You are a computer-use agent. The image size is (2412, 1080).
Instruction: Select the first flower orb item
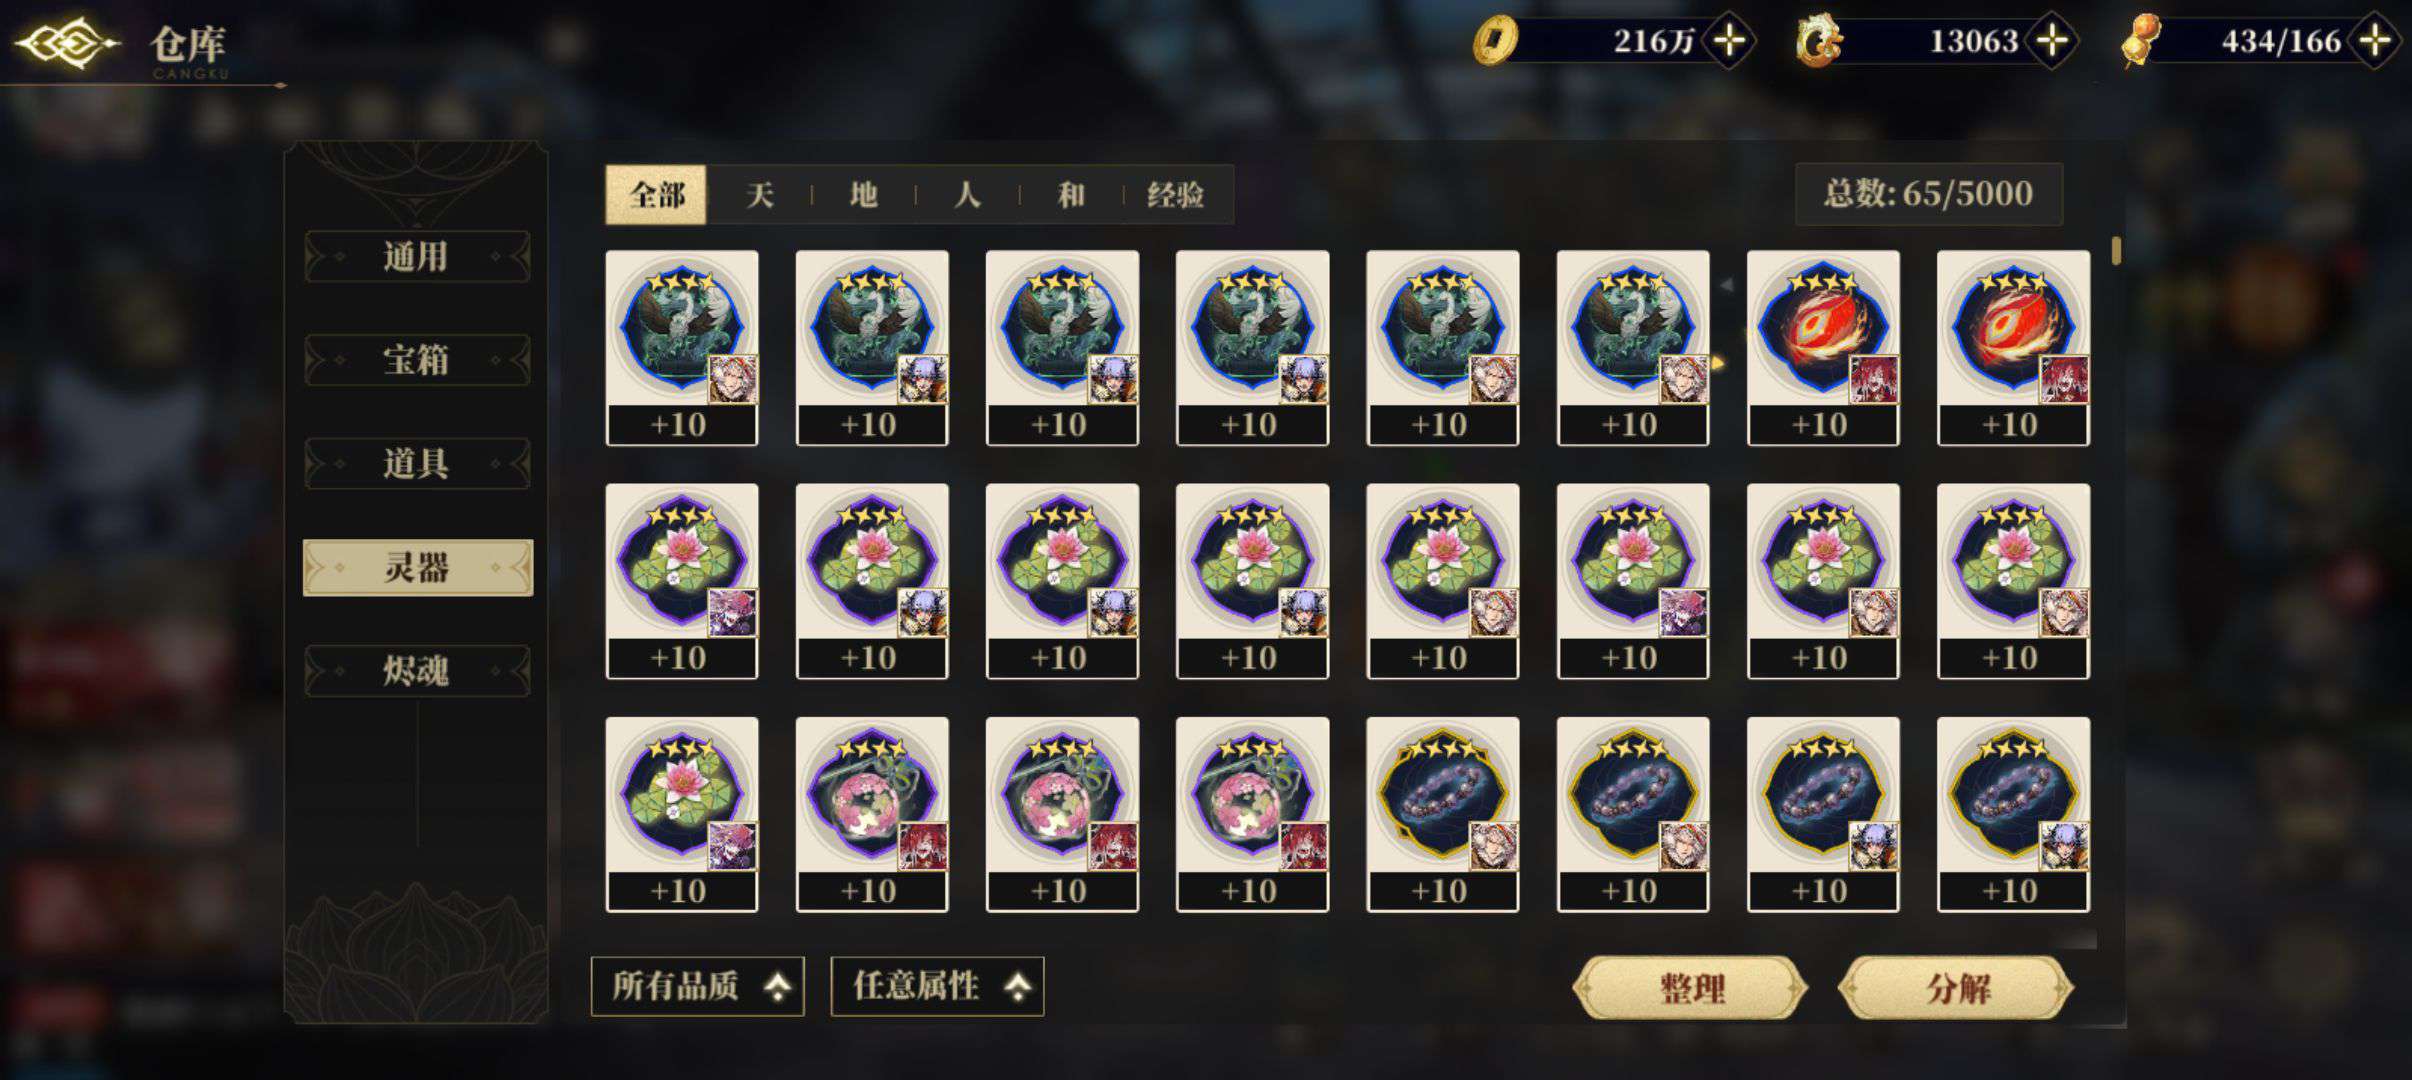tap(872, 814)
